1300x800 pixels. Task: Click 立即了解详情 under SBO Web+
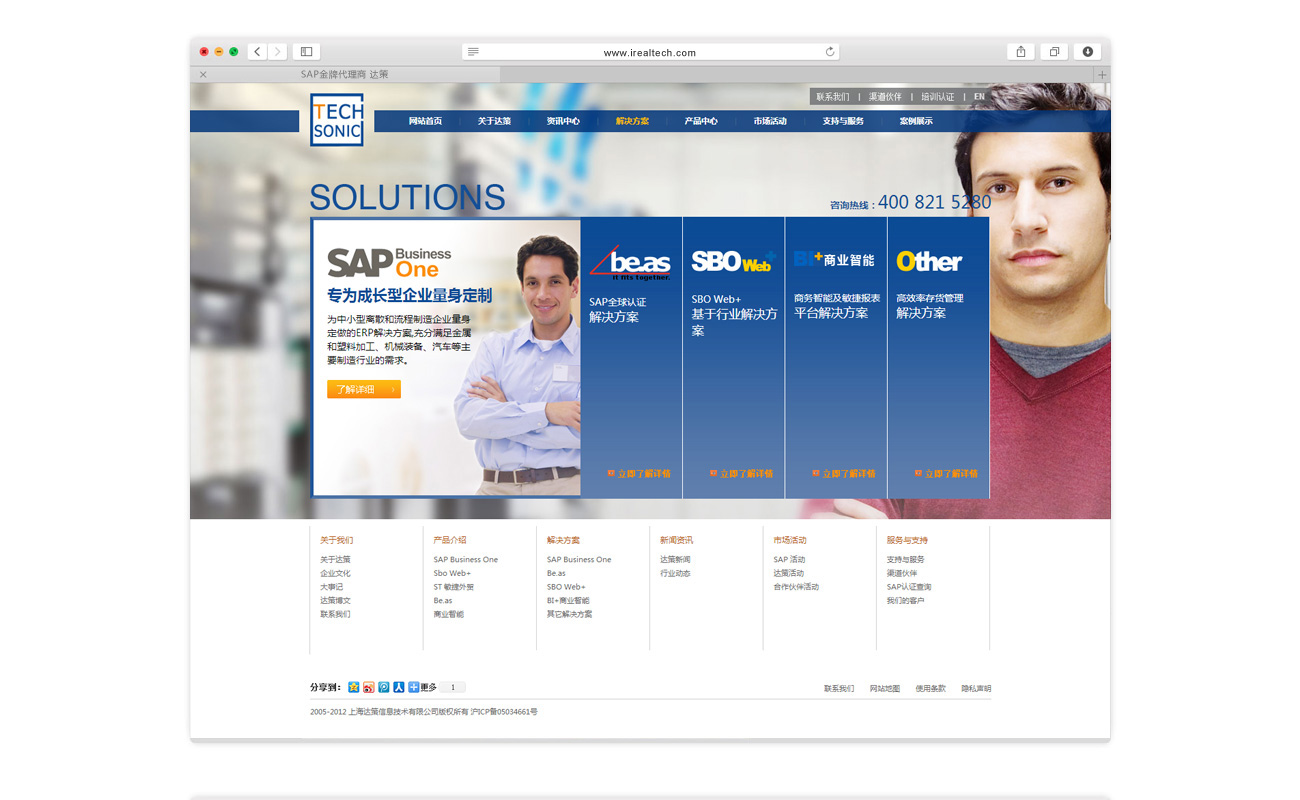[x=741, y=474]
